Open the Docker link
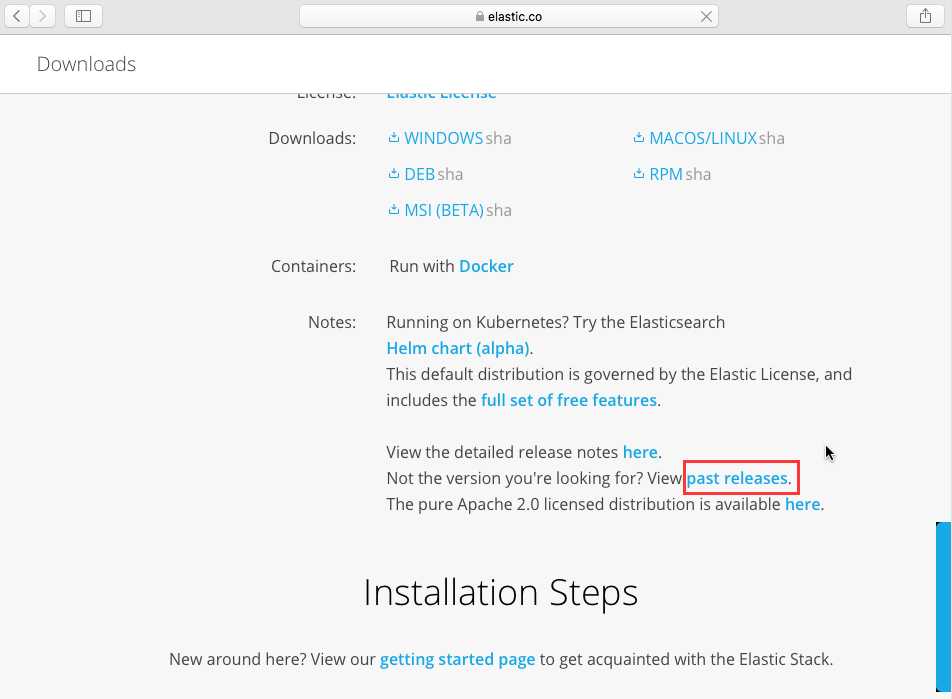952x699 pixels. pyautogui.click(x=486, y=267)
